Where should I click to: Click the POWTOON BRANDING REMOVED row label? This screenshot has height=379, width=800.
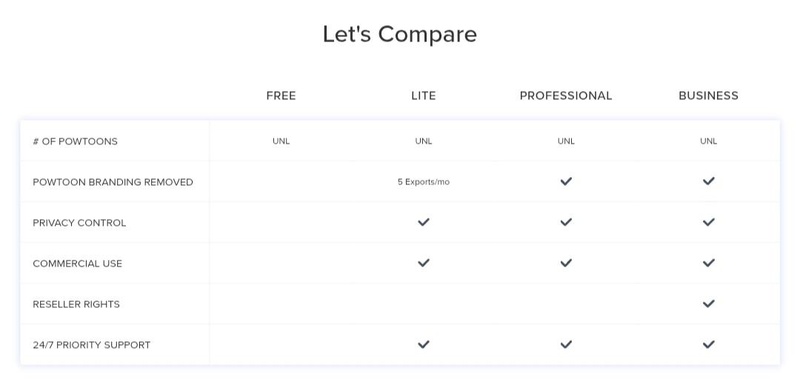point(113,182)
